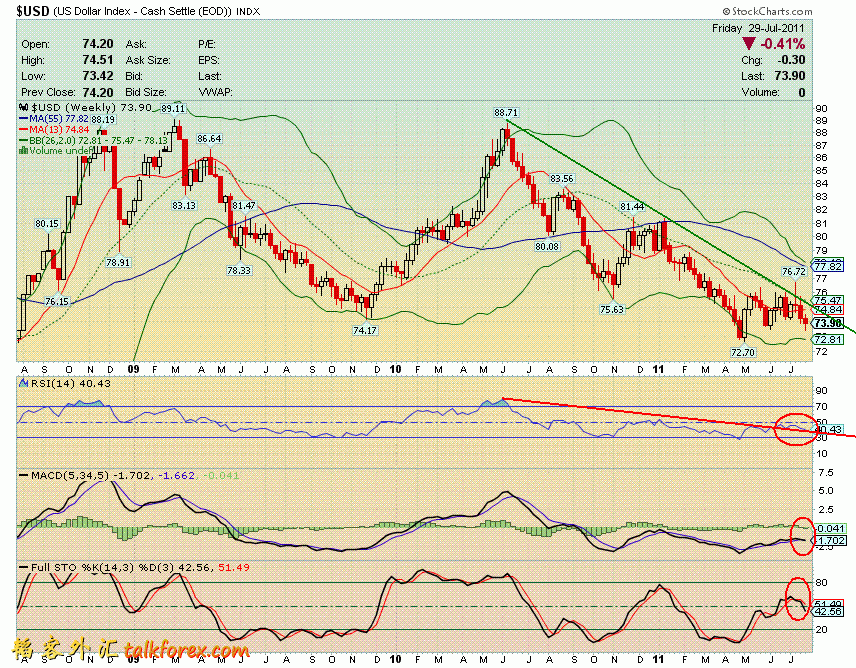Viewport: 856px width, 668px height.
Task: Click the 74.17 low price label
Action: [365, 330]
